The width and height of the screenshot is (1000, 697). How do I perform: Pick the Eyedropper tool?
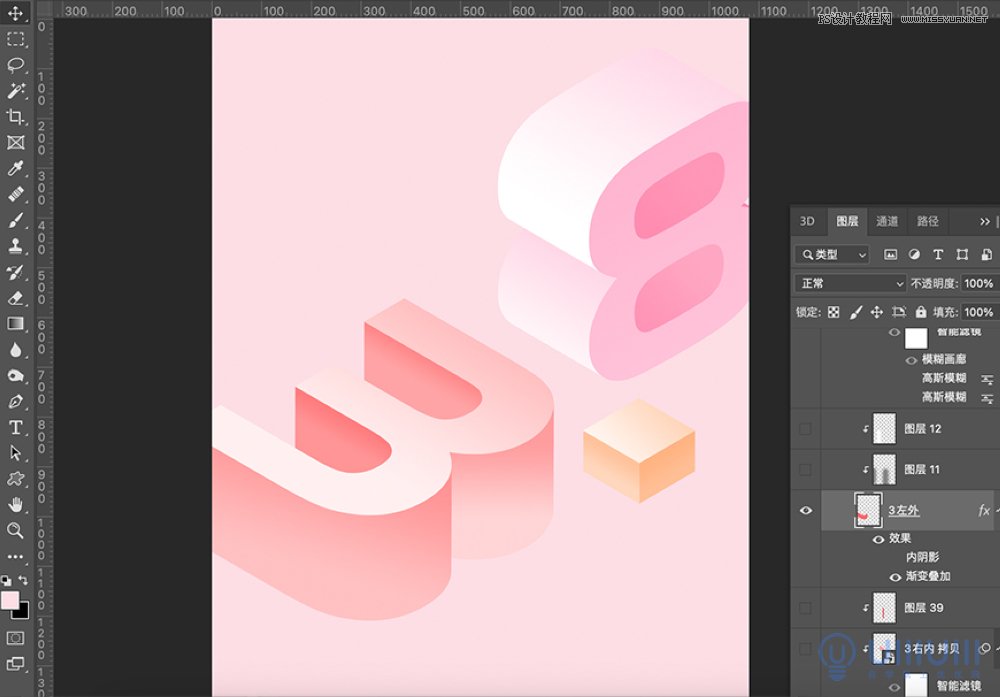coord(16,169)
